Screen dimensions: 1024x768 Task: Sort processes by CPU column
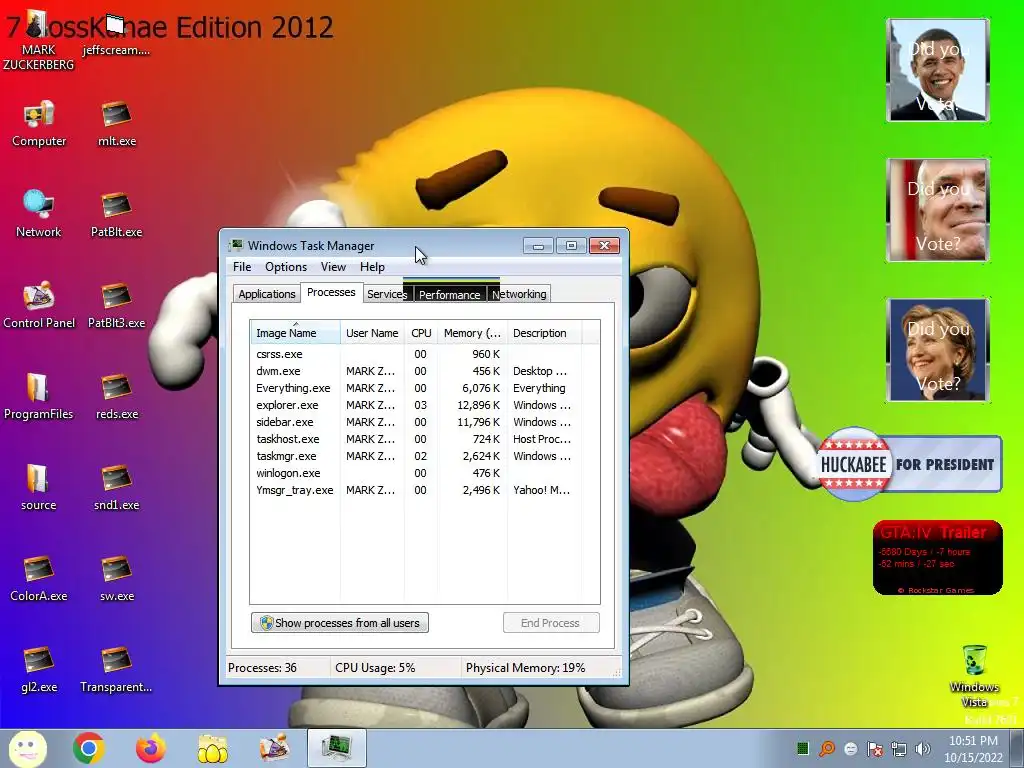click(x=421, y=332)
